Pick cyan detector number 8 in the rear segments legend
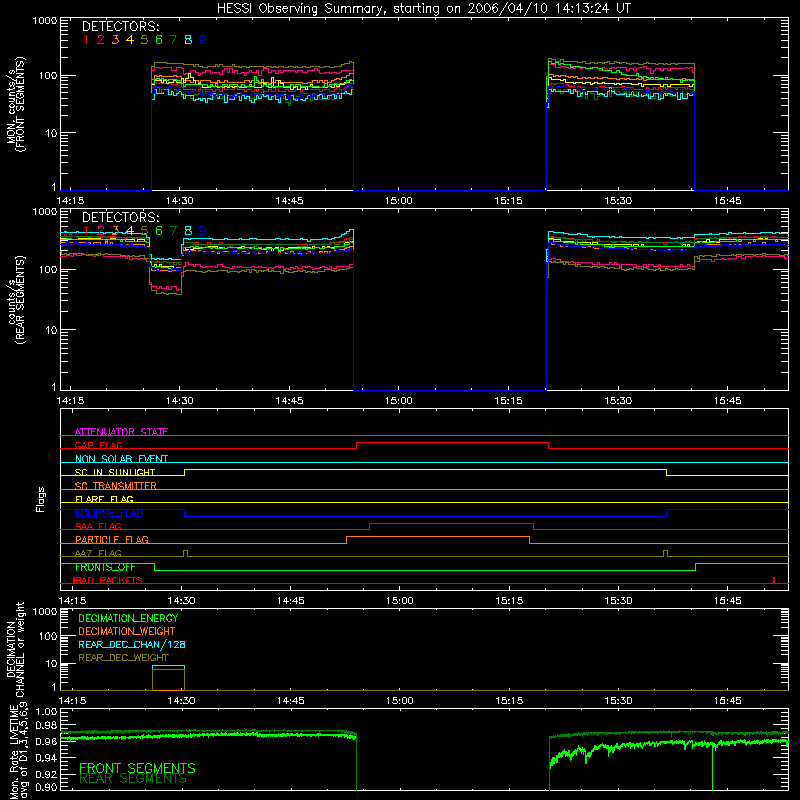The image size is (800, 800). pyautogui.click(x=188, y=231)
